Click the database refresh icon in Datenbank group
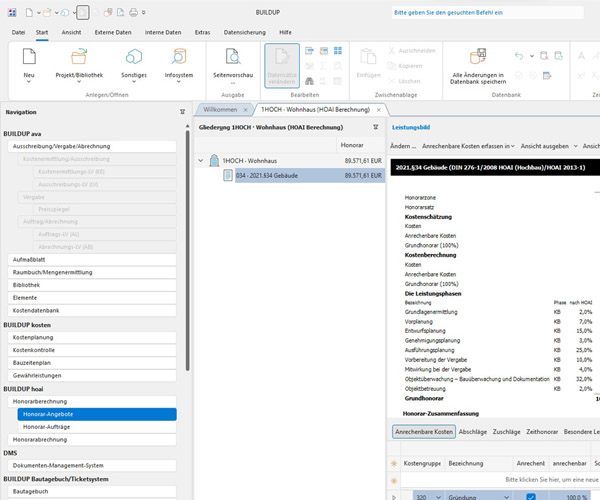 coord(559,56)
